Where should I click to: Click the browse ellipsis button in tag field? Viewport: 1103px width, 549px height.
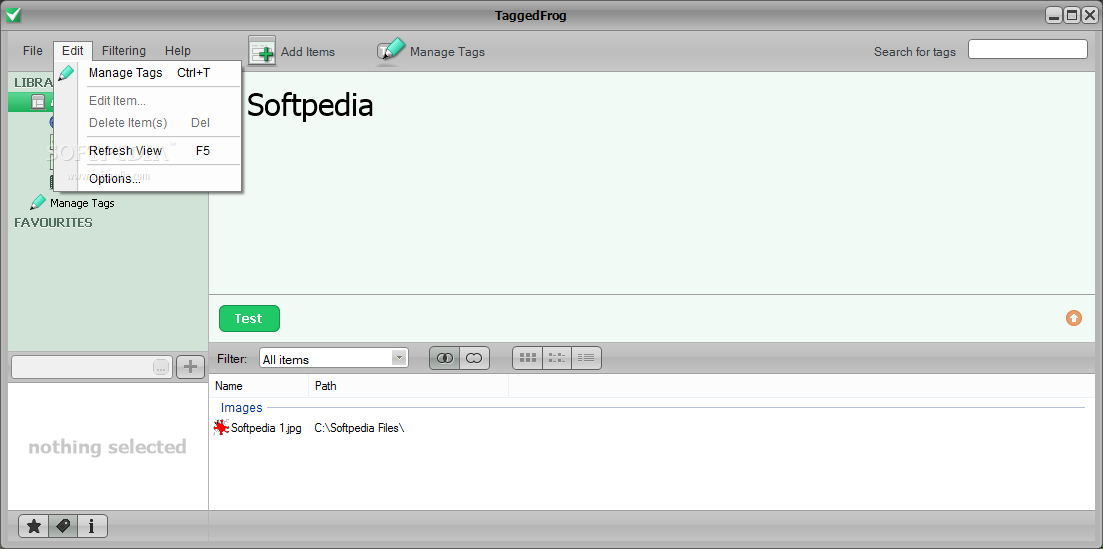tap(161, 367)
